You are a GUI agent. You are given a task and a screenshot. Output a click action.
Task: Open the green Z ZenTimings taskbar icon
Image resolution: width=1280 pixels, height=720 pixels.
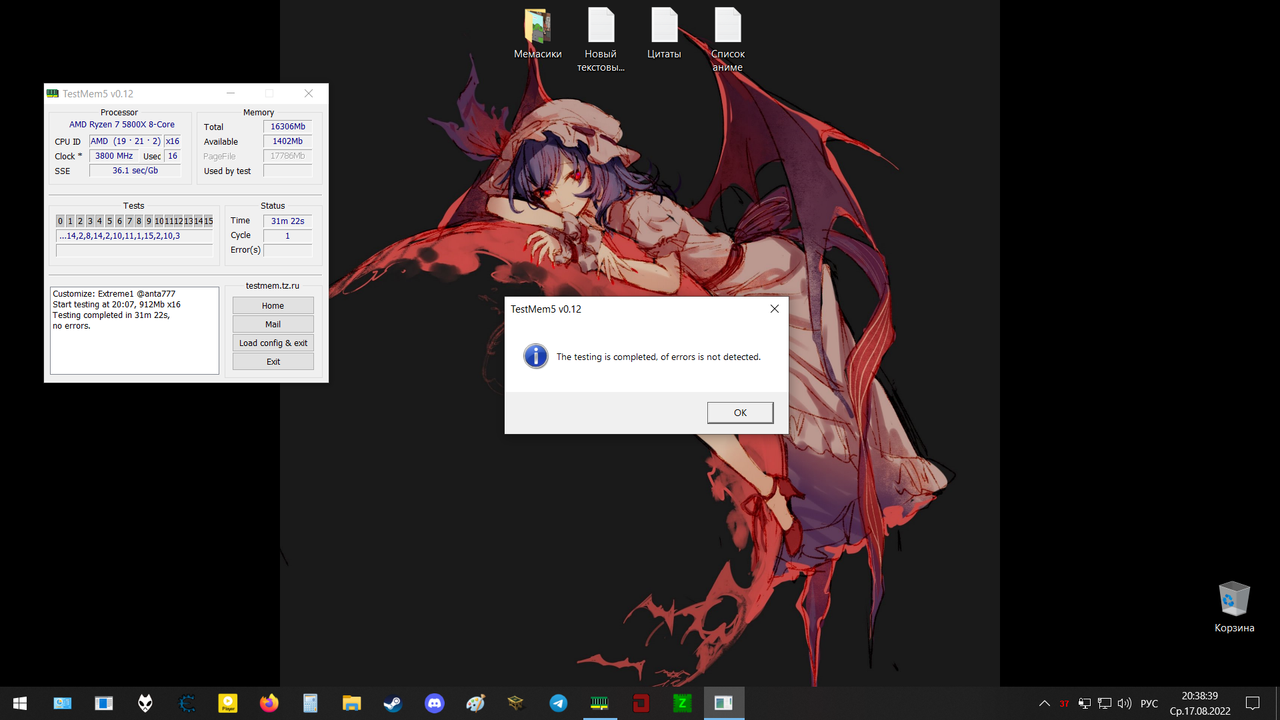tap(682, 703)
